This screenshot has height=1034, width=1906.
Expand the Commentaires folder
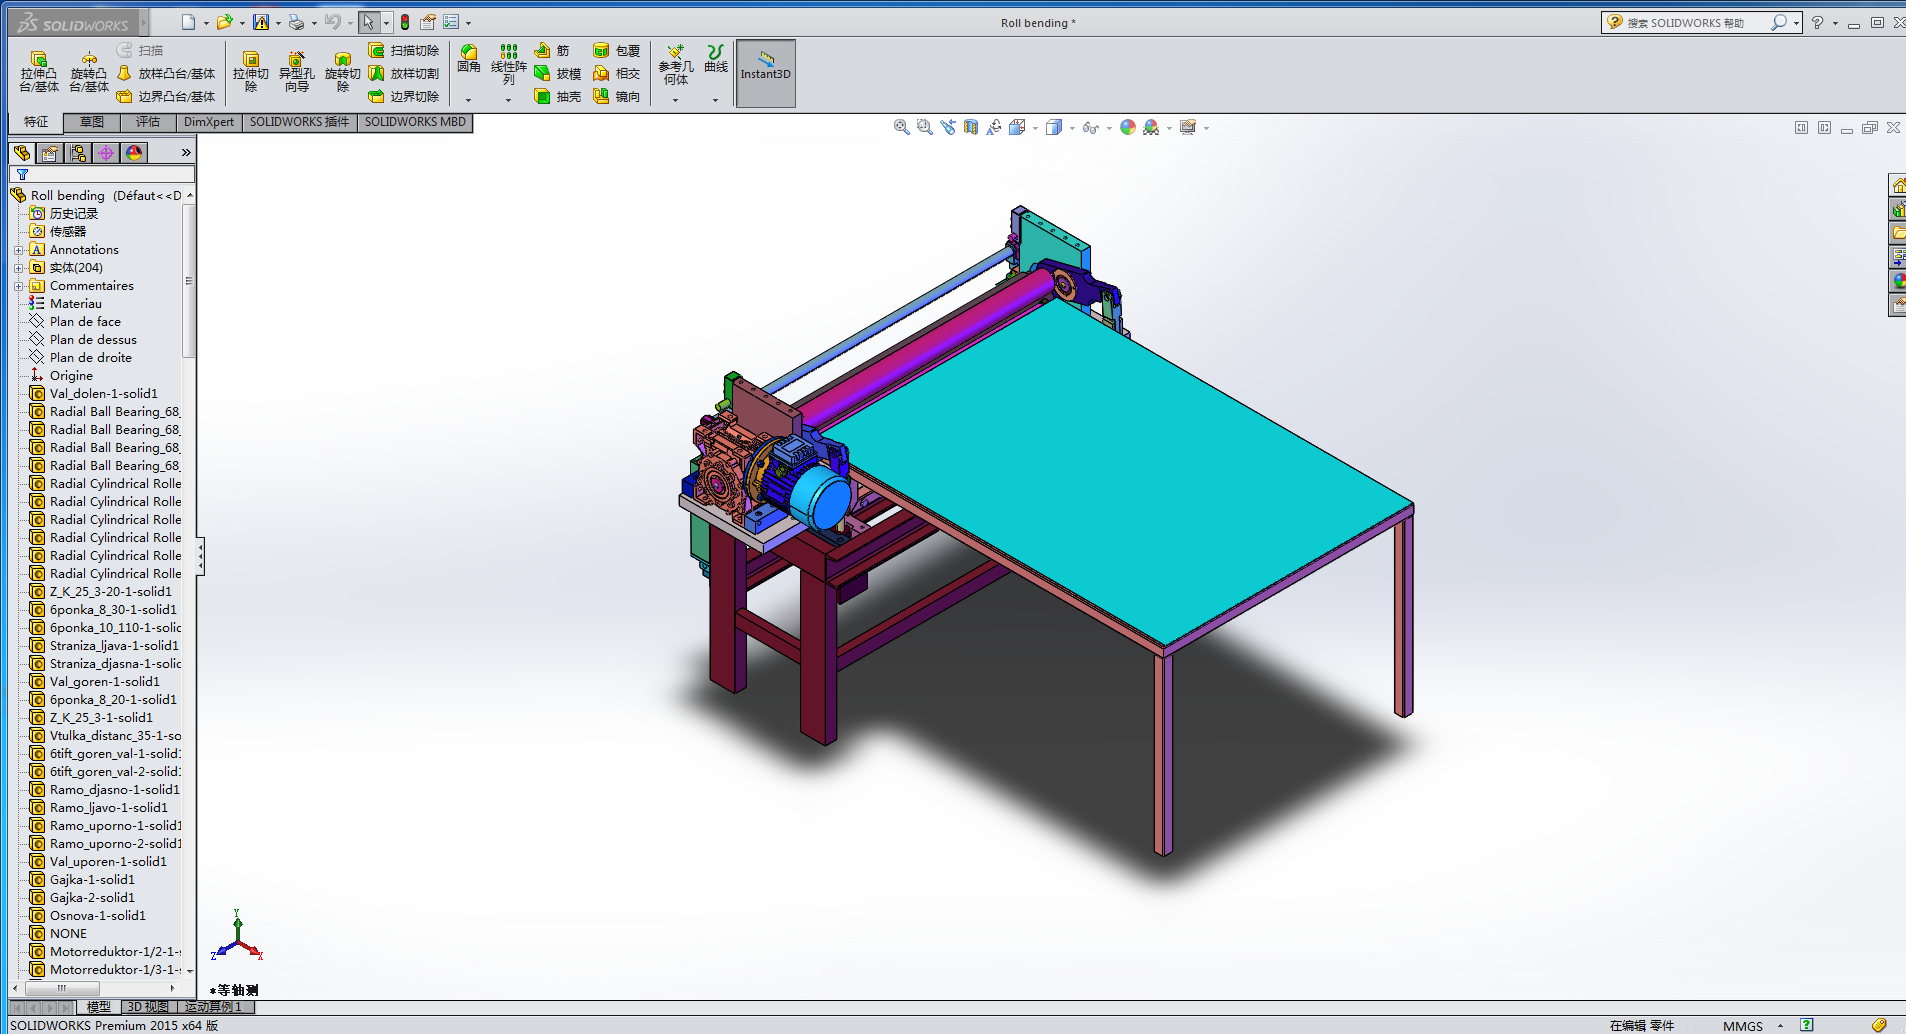(x=19, y=286)
